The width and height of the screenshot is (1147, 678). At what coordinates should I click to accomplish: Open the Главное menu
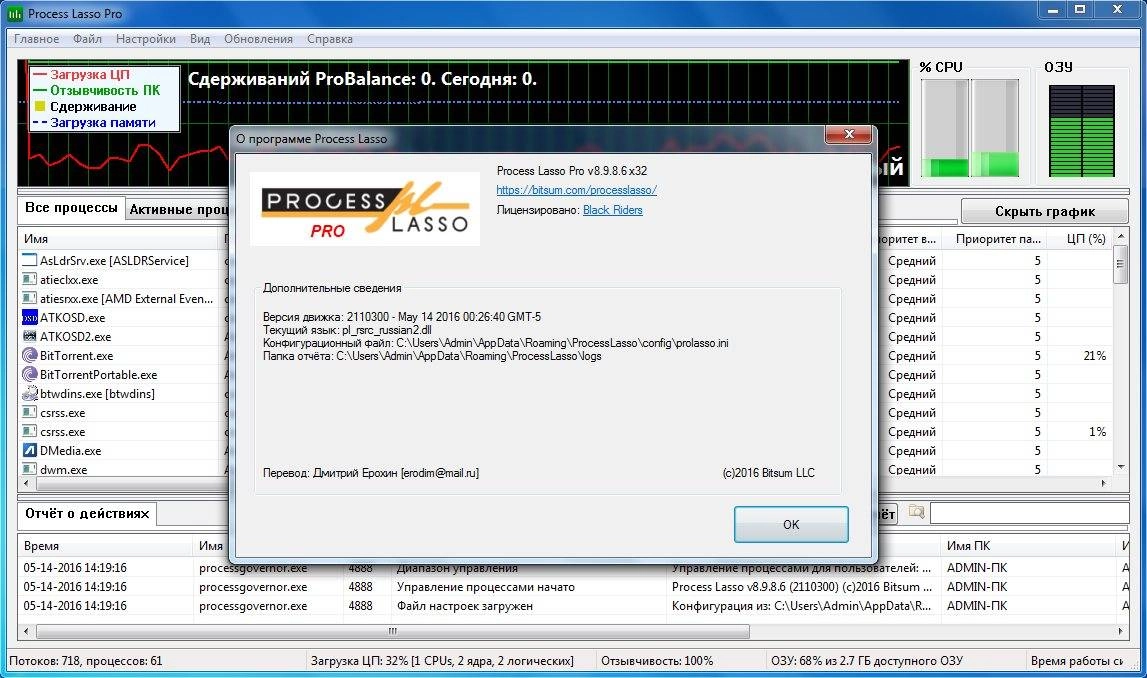click(x=36, y=39)
